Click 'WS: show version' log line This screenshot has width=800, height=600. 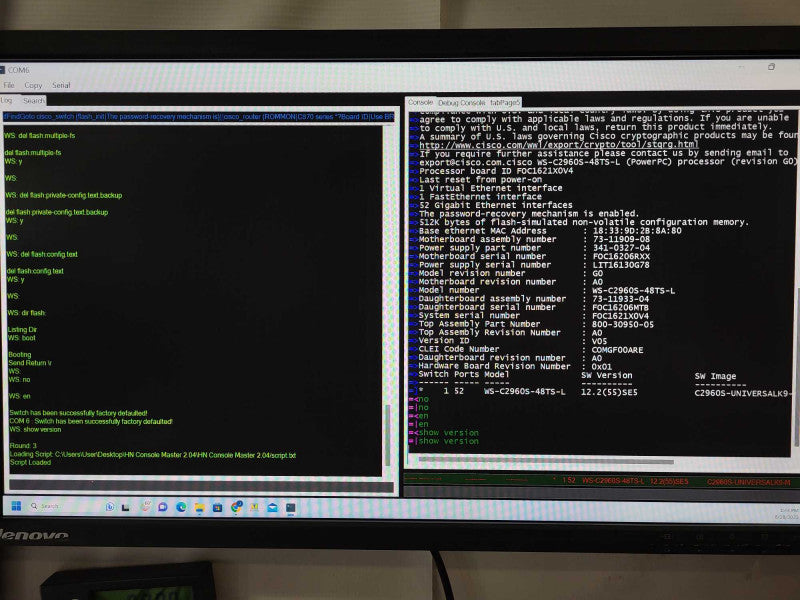(35, 430)
